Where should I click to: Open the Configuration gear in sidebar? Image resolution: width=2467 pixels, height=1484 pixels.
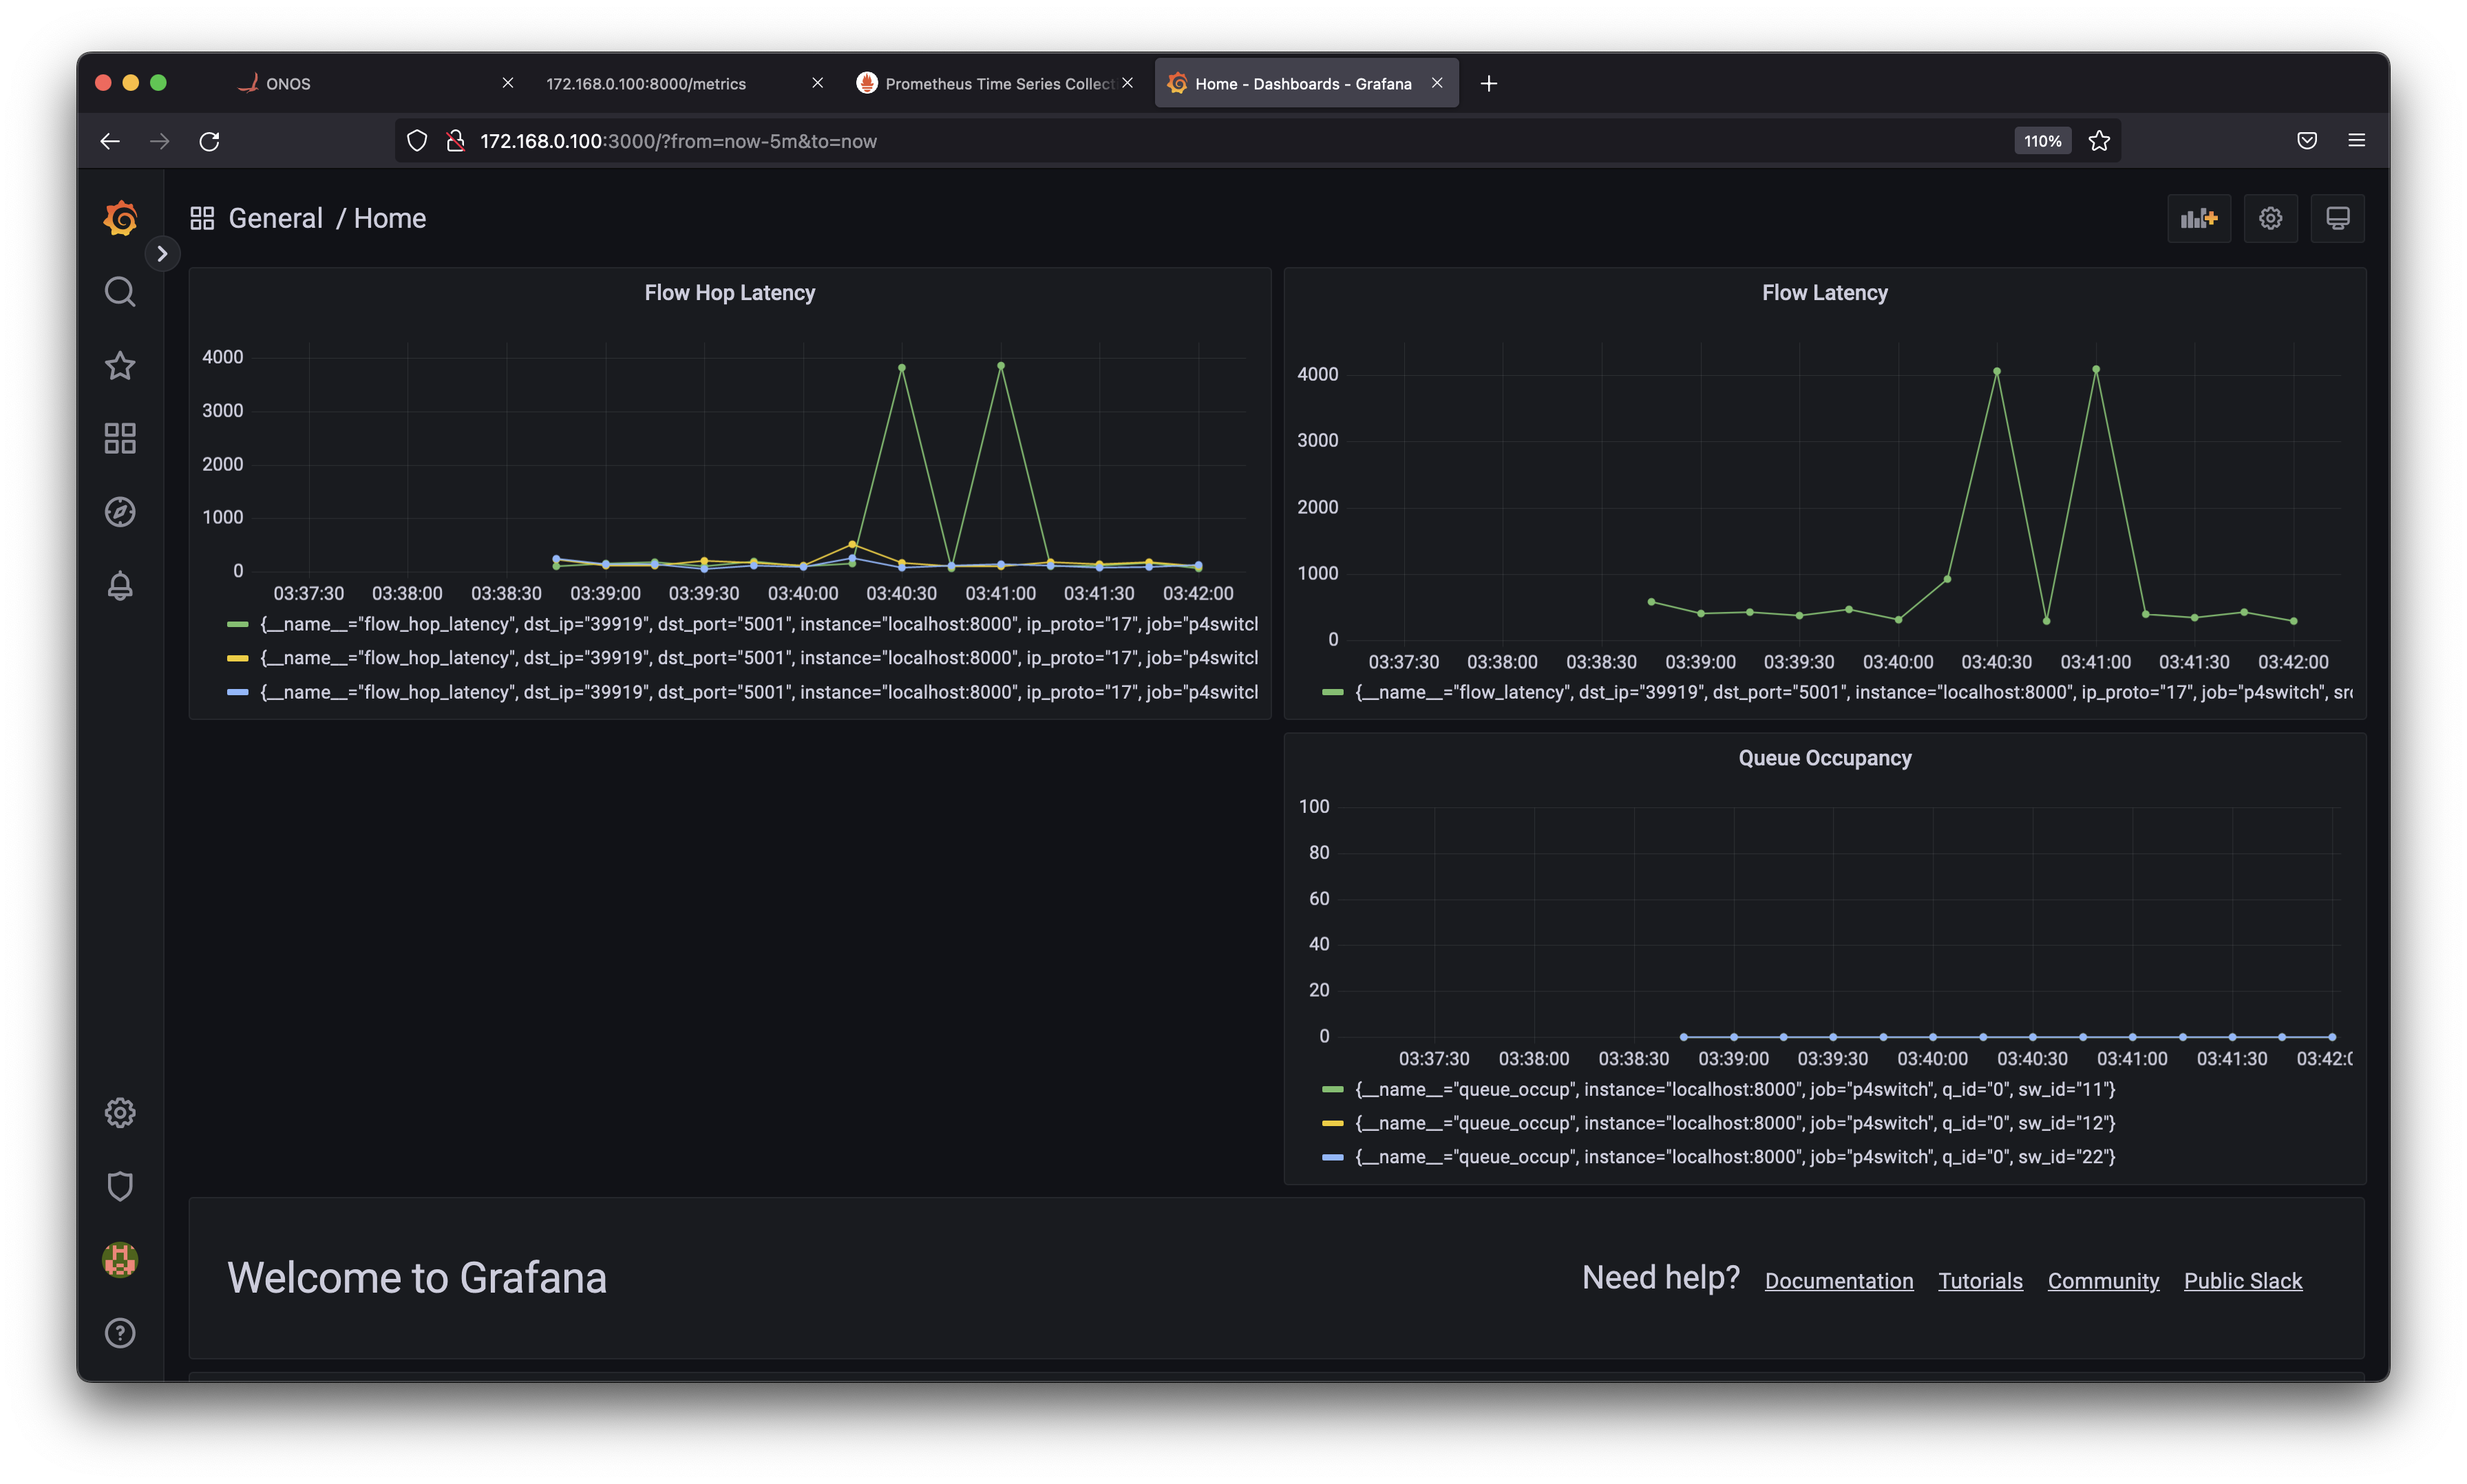pos(120,1113)
